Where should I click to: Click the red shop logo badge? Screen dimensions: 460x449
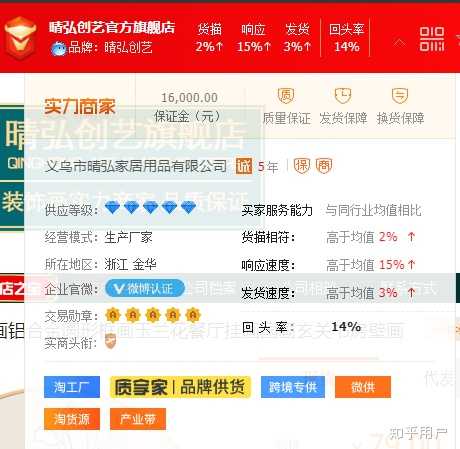(20, 38)
